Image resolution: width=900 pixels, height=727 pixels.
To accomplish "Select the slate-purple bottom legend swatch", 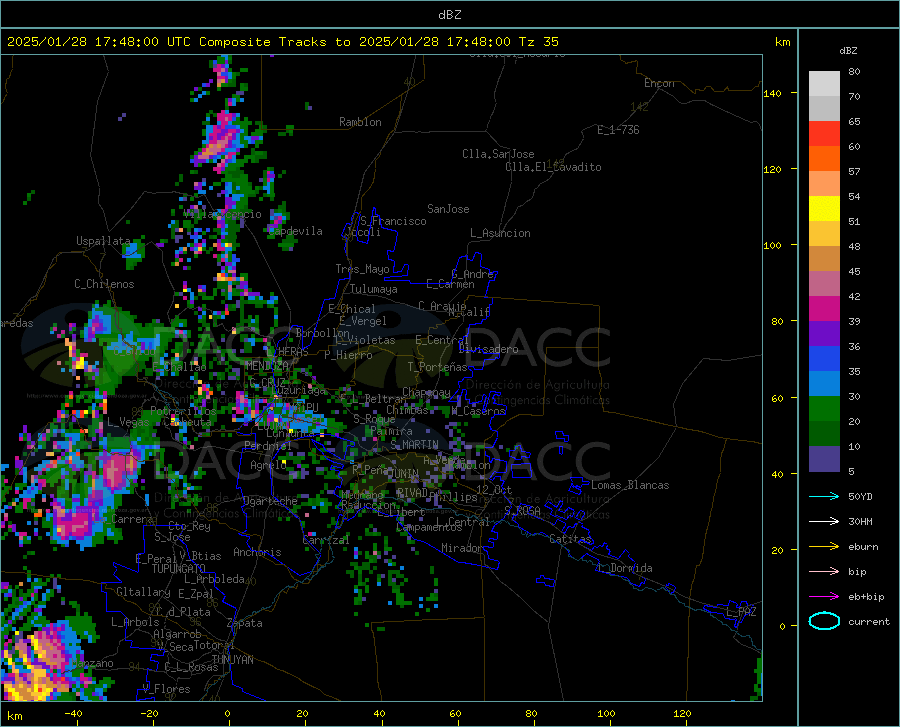I will pos(824,459).
